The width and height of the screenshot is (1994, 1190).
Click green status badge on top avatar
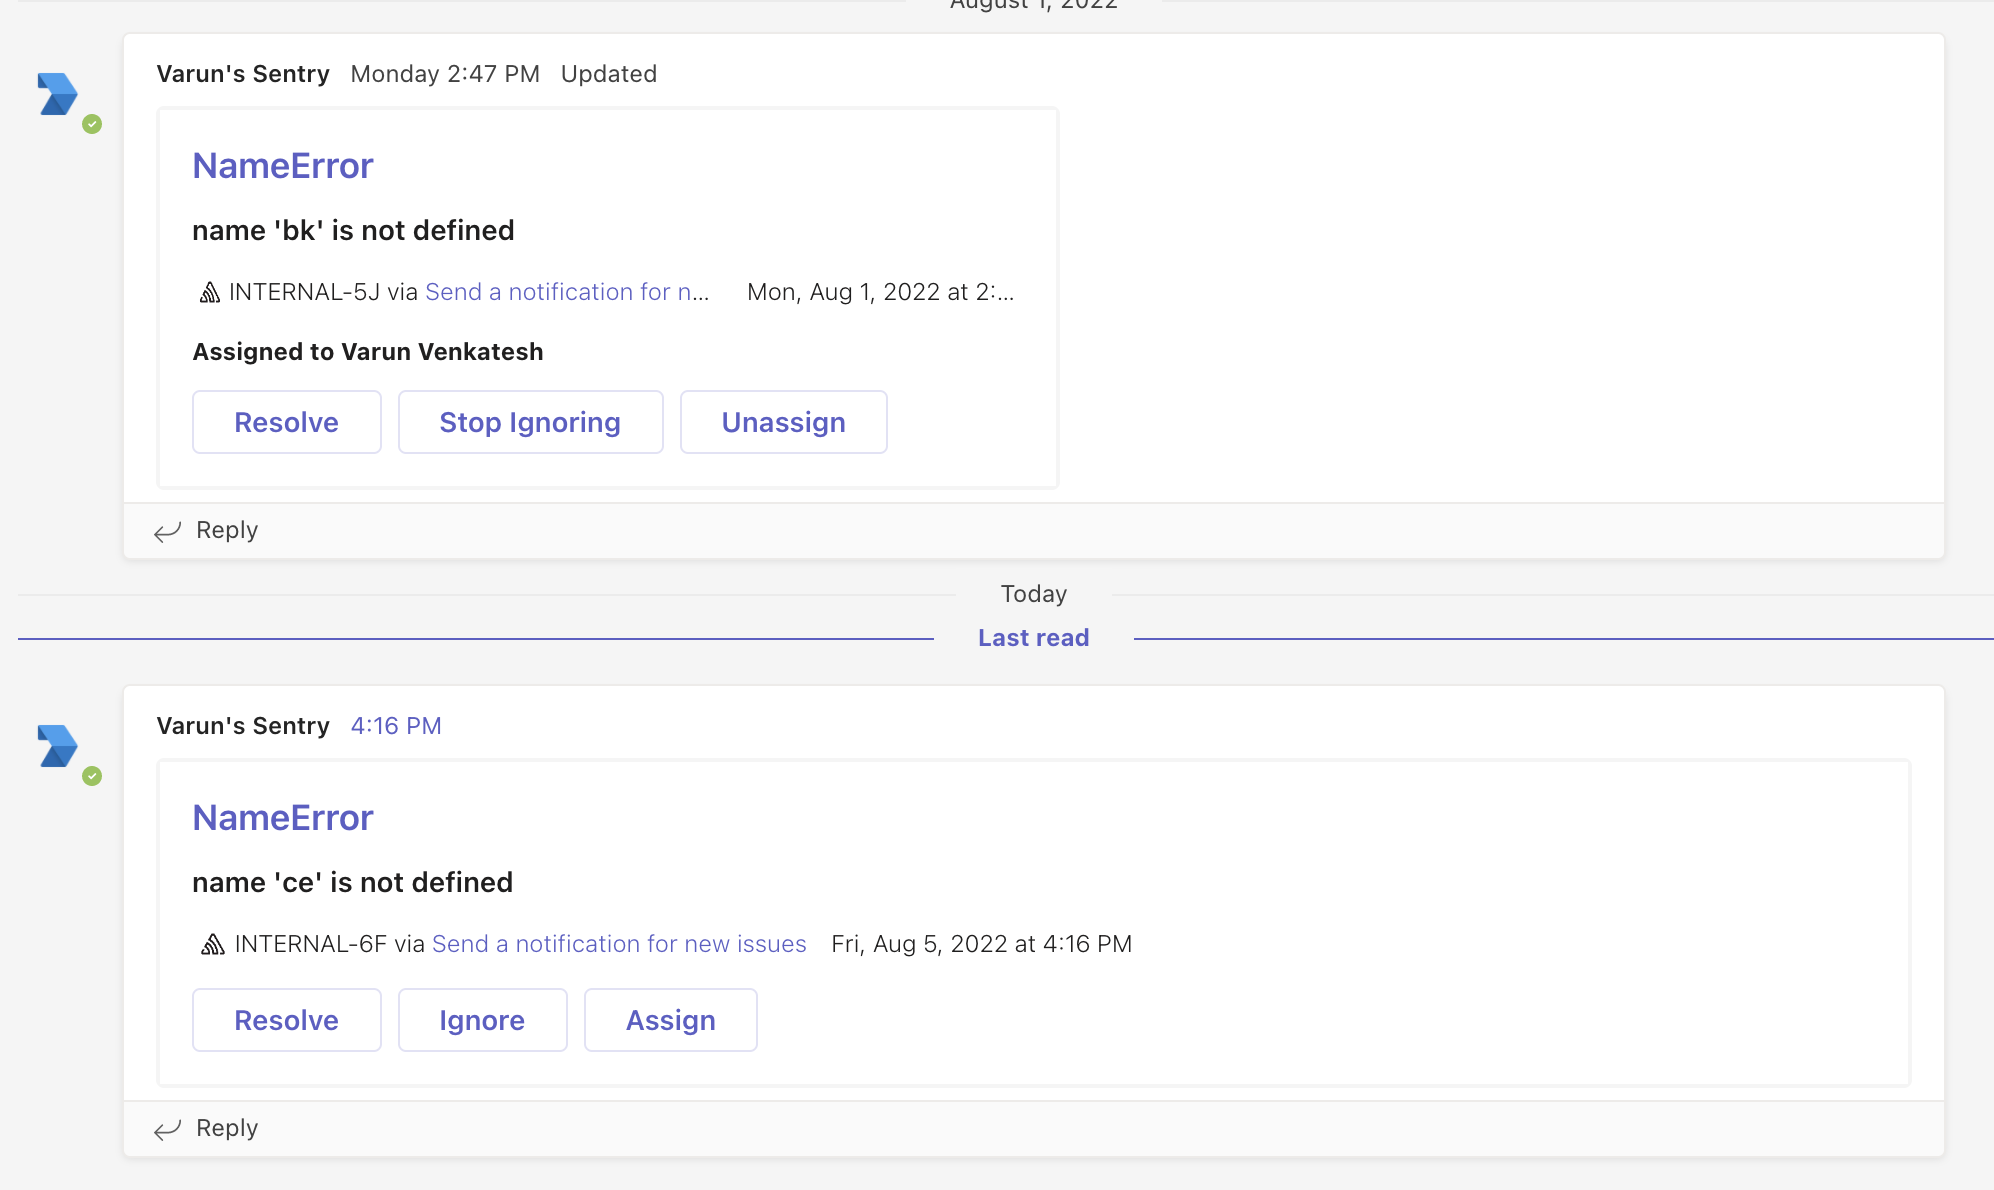[92, 124]
